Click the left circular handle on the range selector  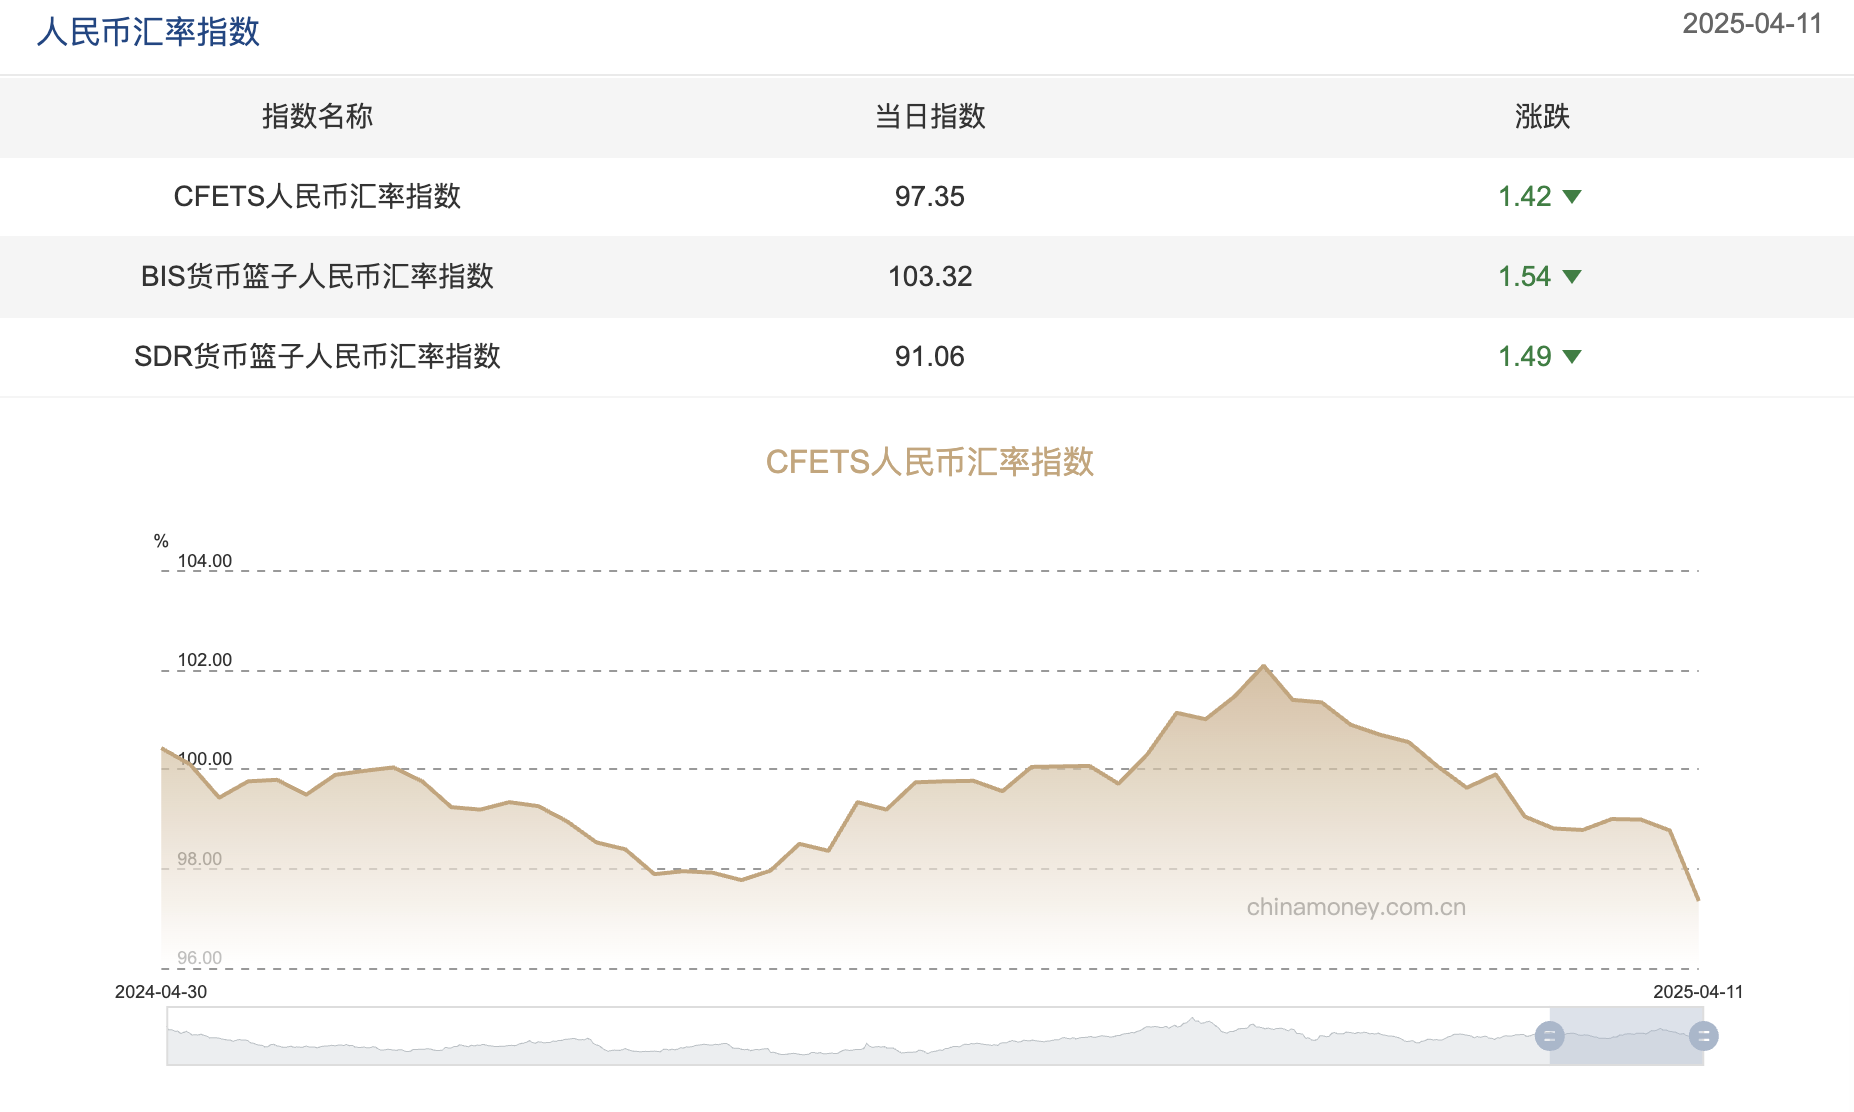tap(1550, 1036)
